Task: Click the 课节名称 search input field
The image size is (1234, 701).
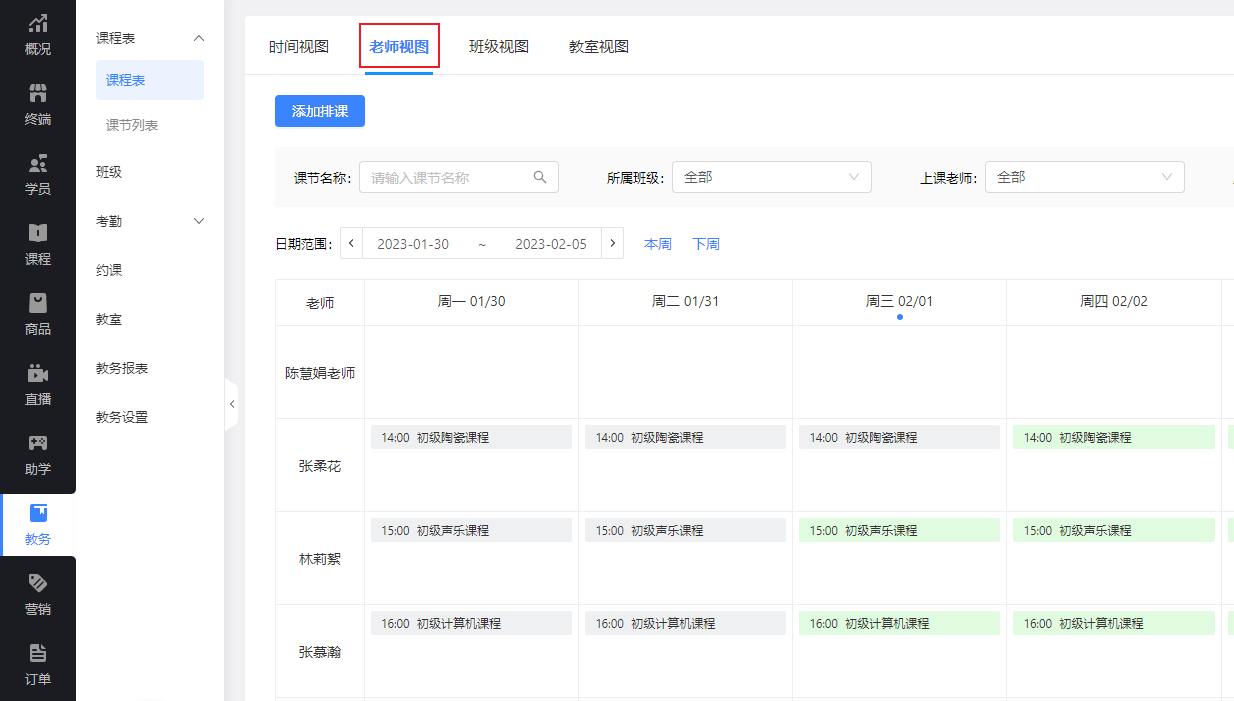Action: (x=450, y=177)
